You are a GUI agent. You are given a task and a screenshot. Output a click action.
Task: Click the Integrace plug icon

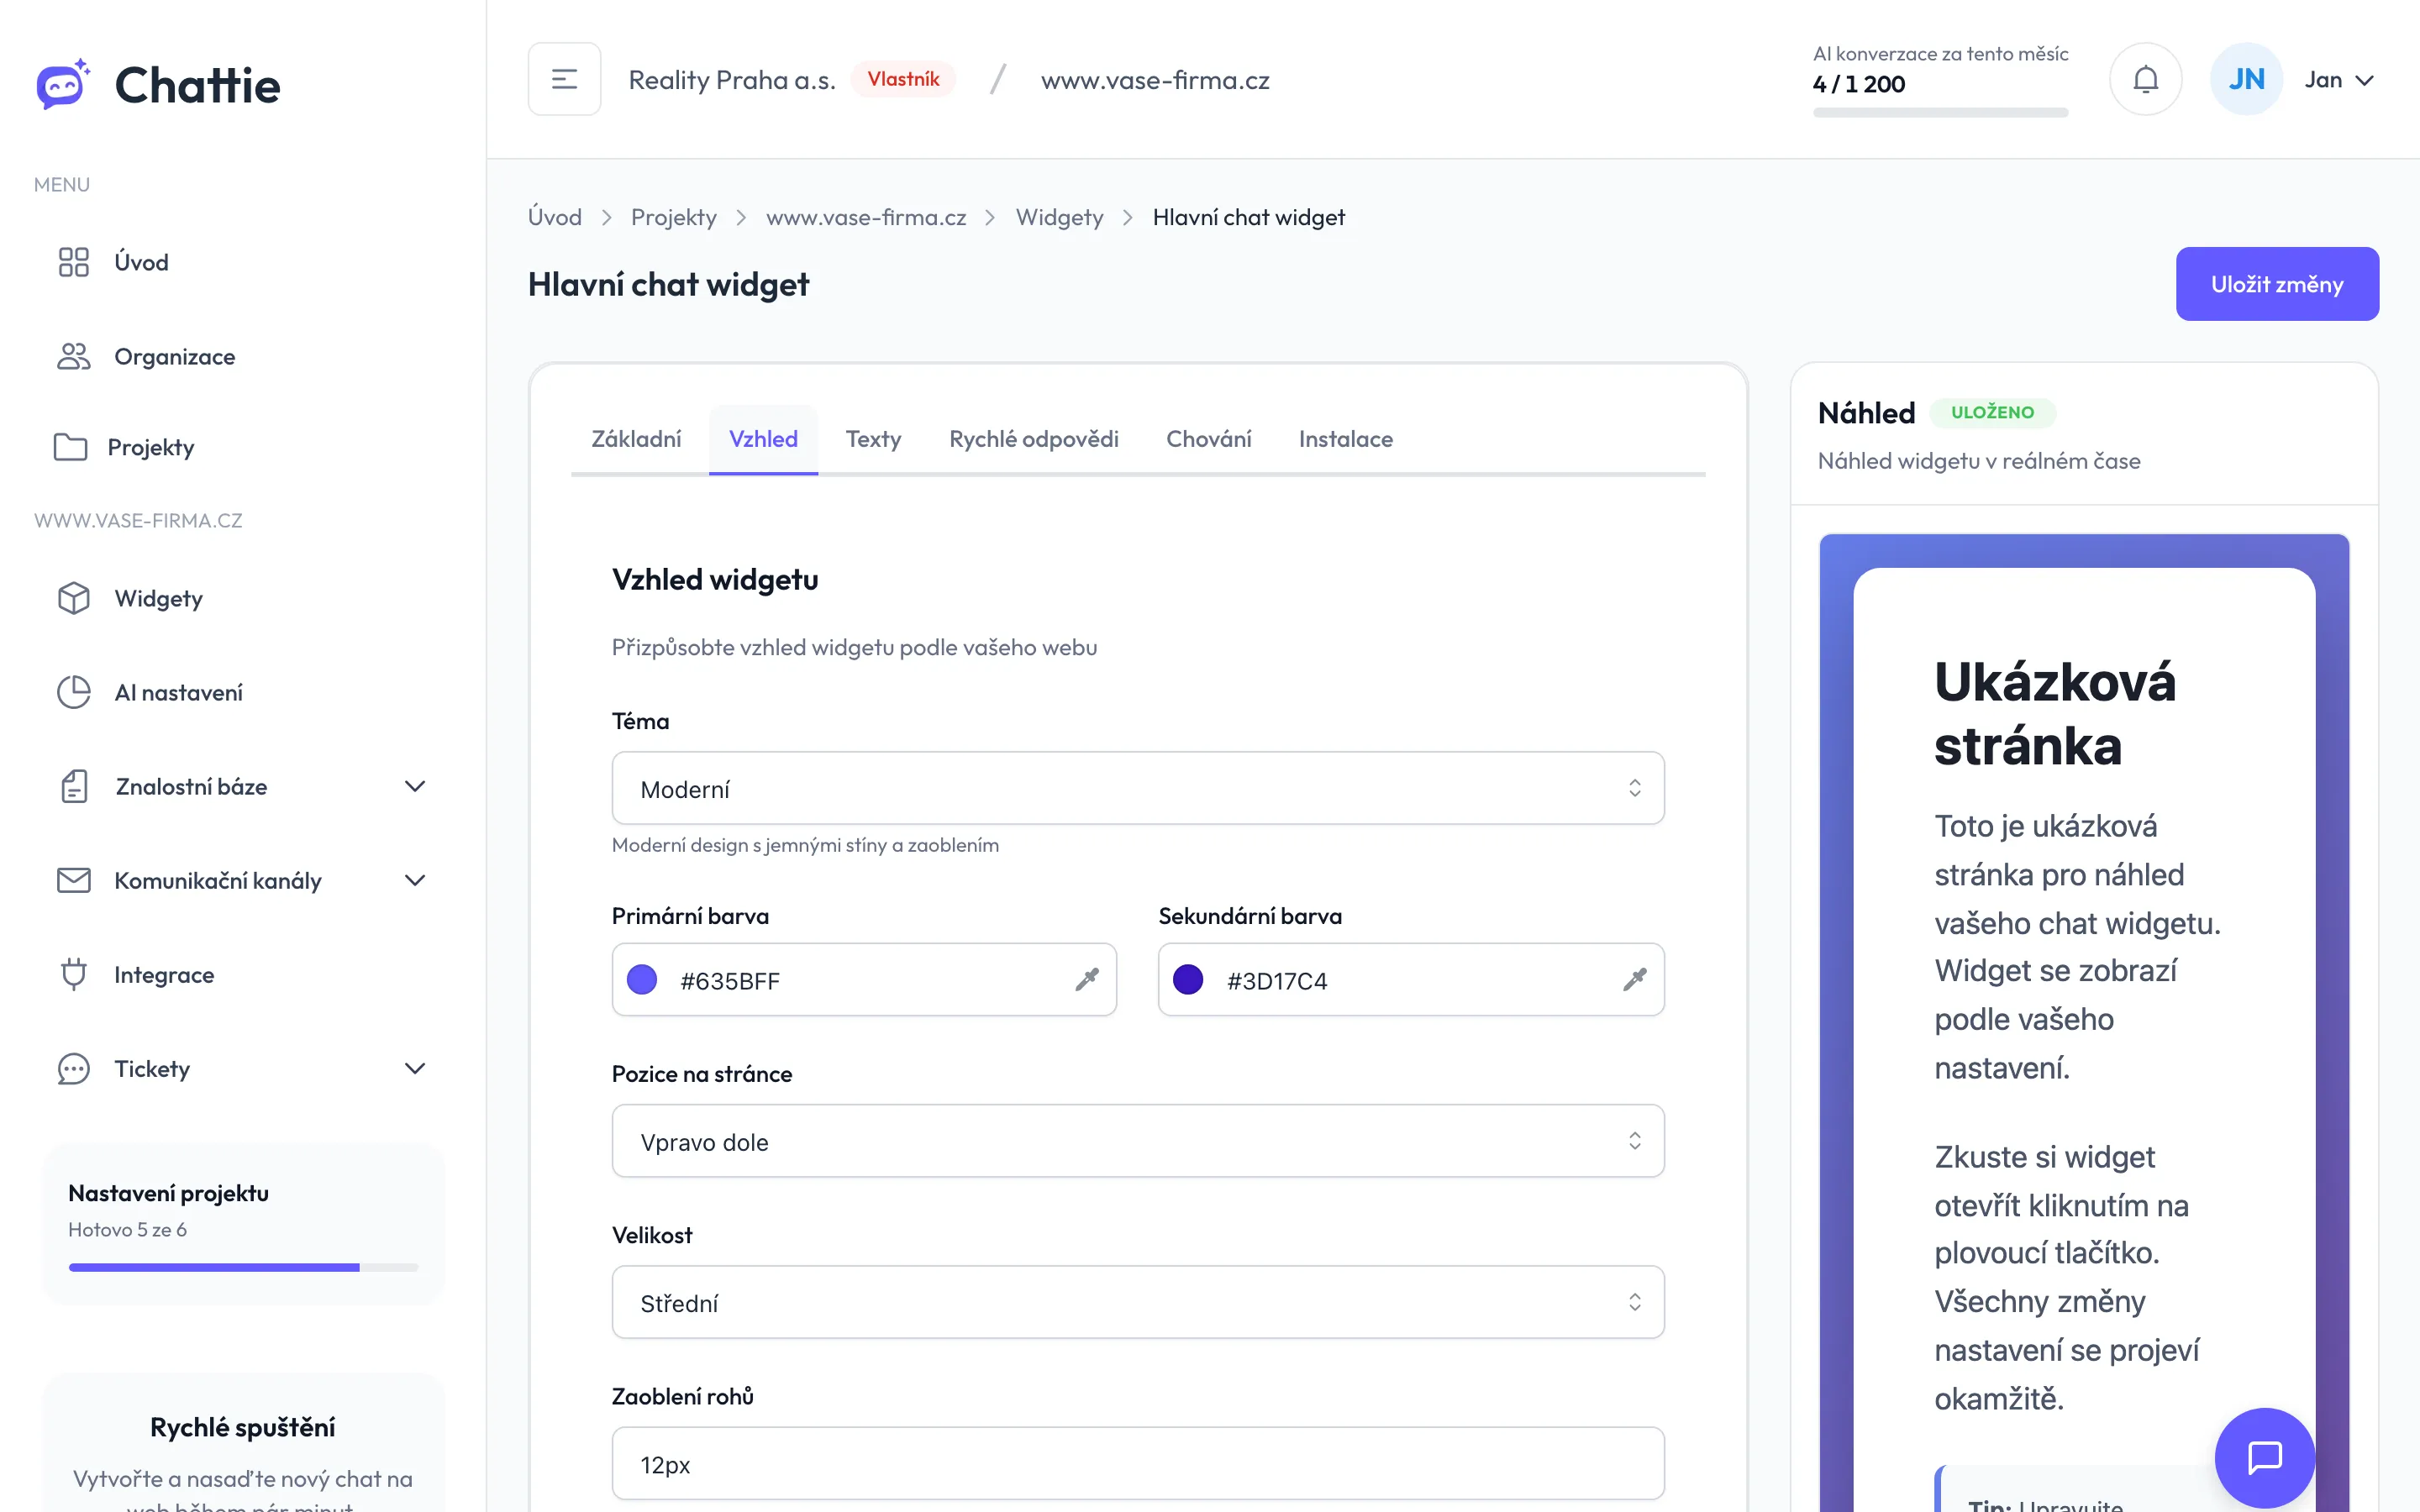click(x=73, y=974)
